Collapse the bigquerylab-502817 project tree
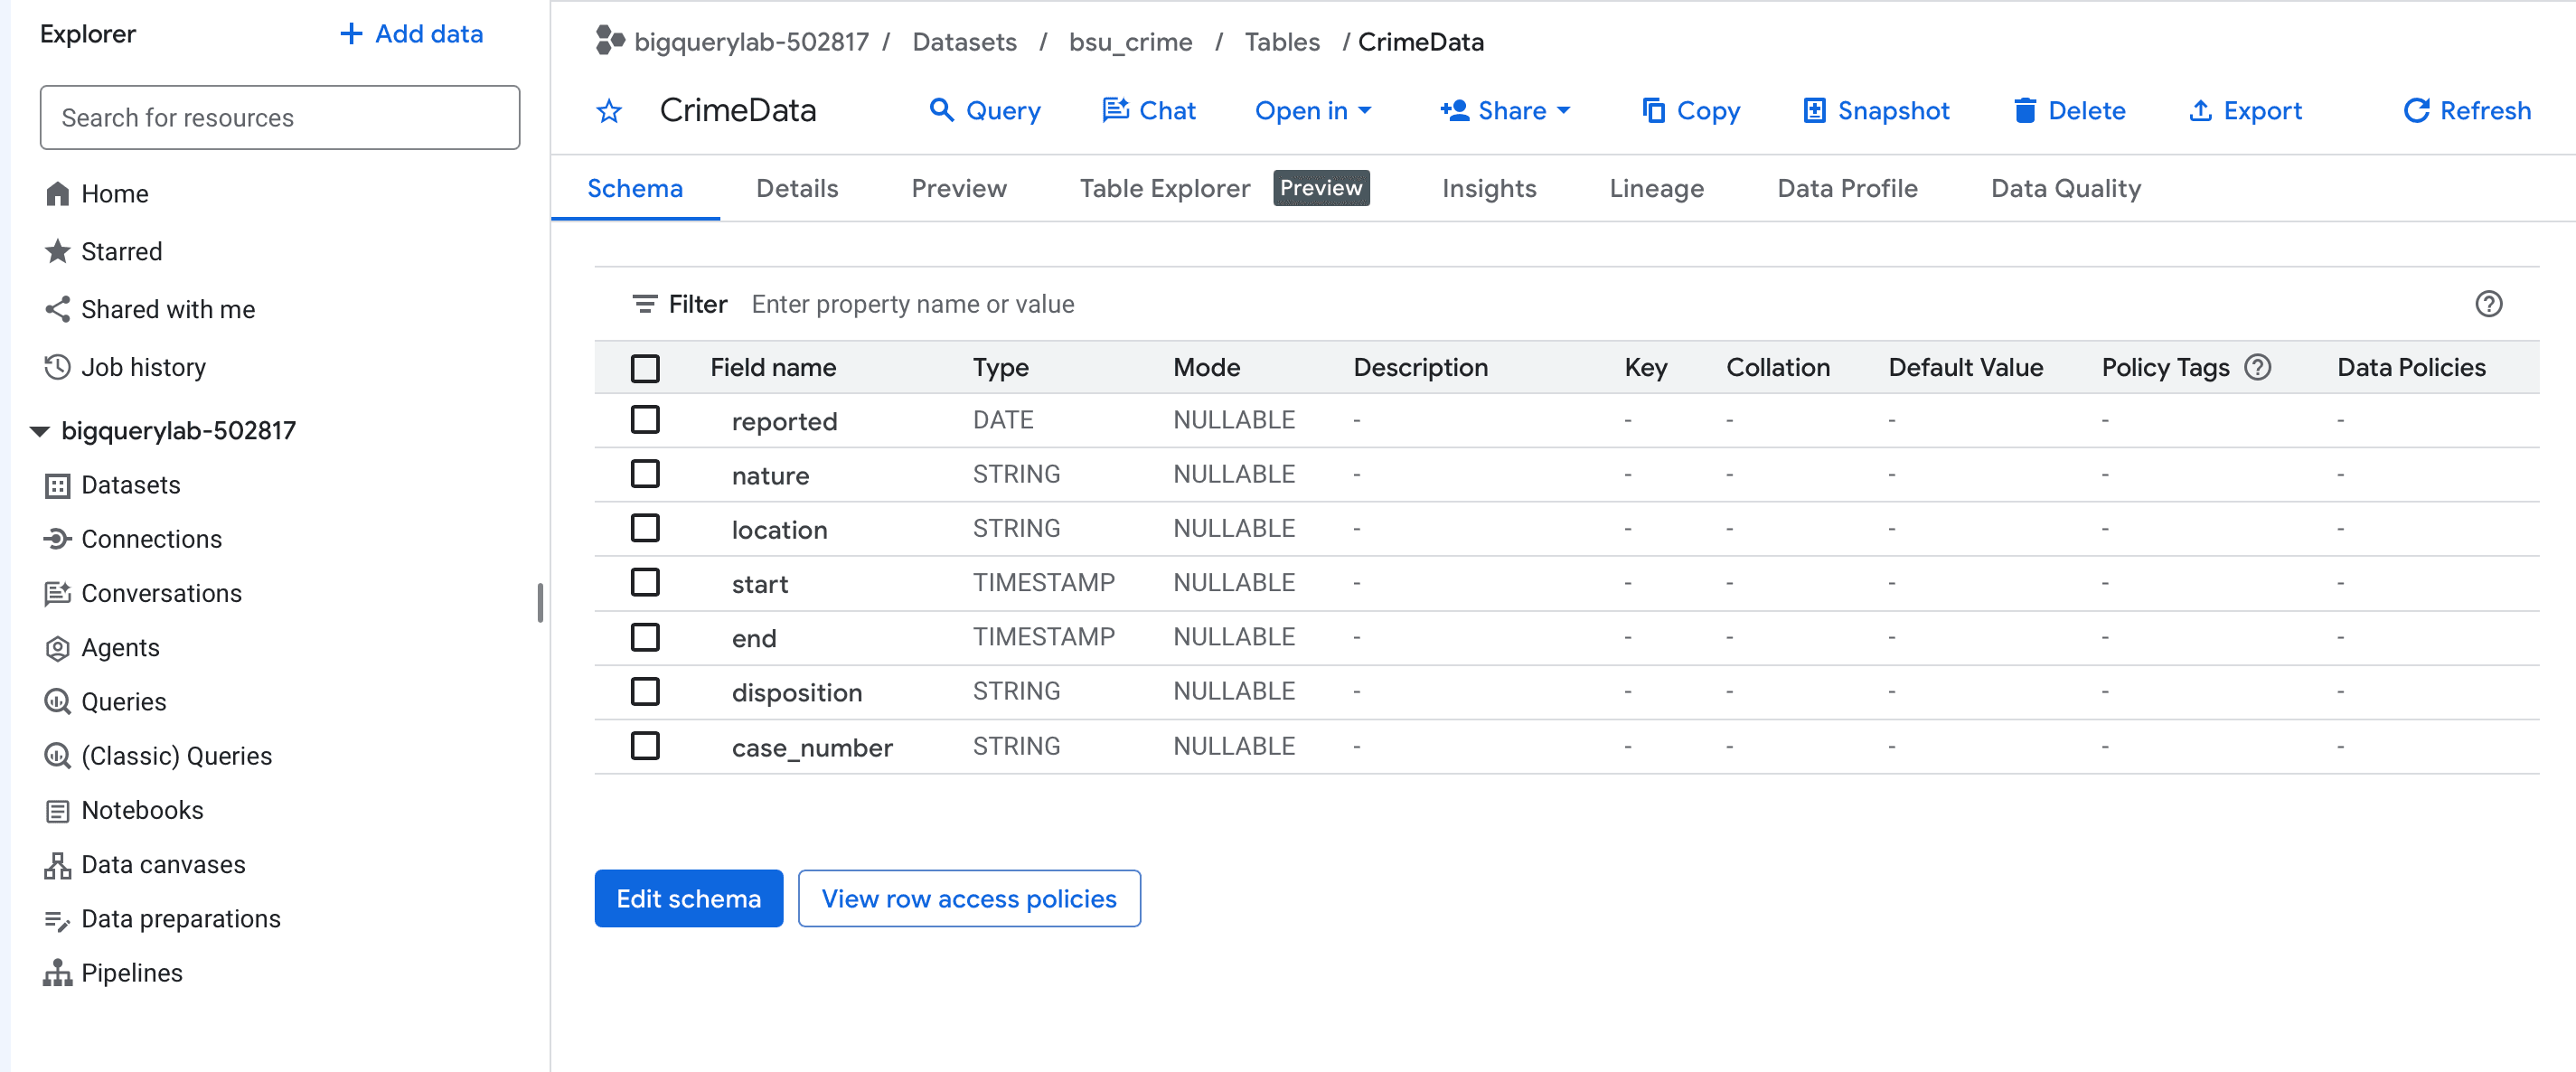 [x=40, y=431]
